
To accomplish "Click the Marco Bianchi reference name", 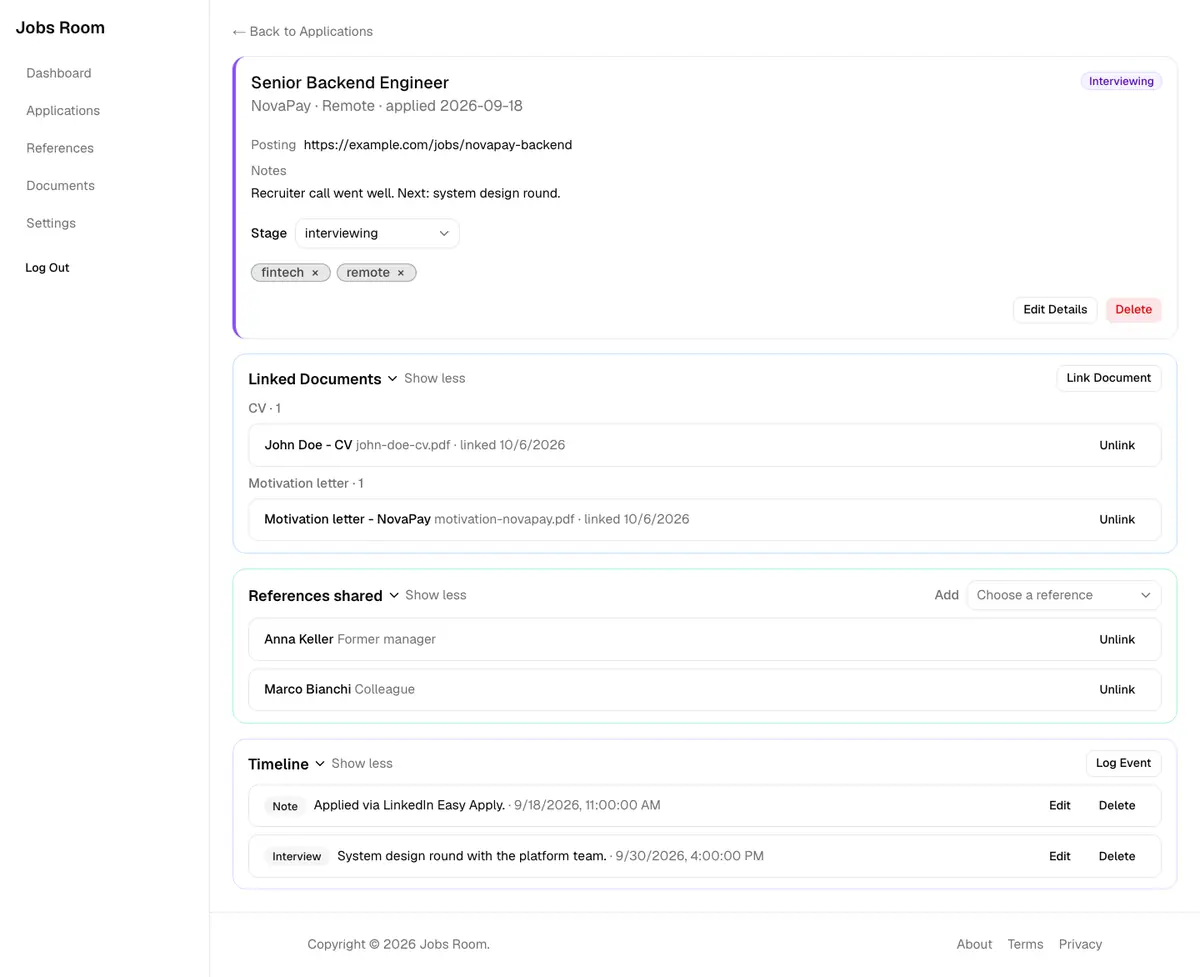I will 307,689.
